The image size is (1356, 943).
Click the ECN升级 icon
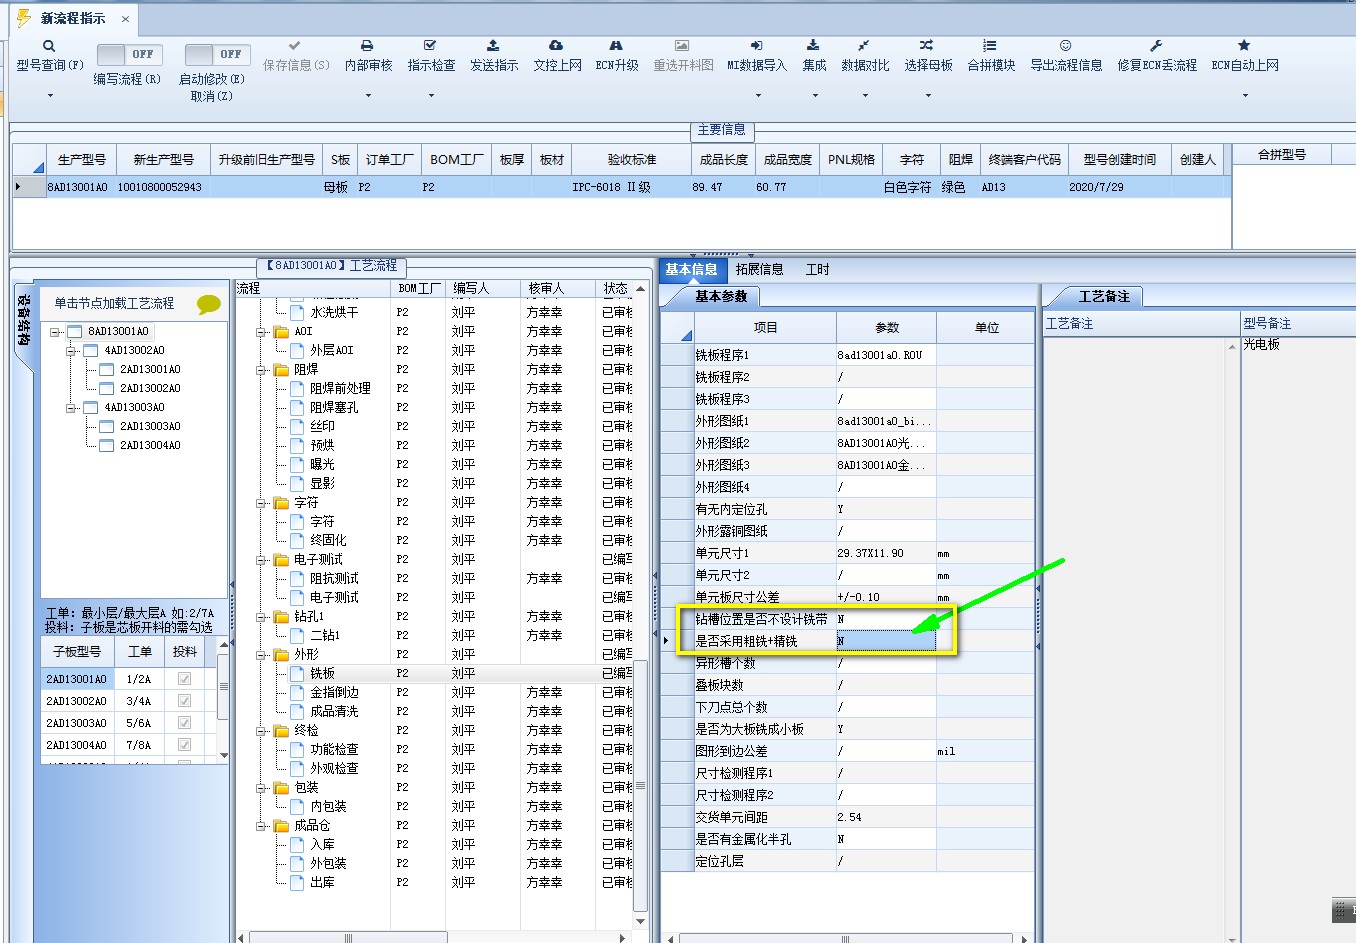point(616,46)
